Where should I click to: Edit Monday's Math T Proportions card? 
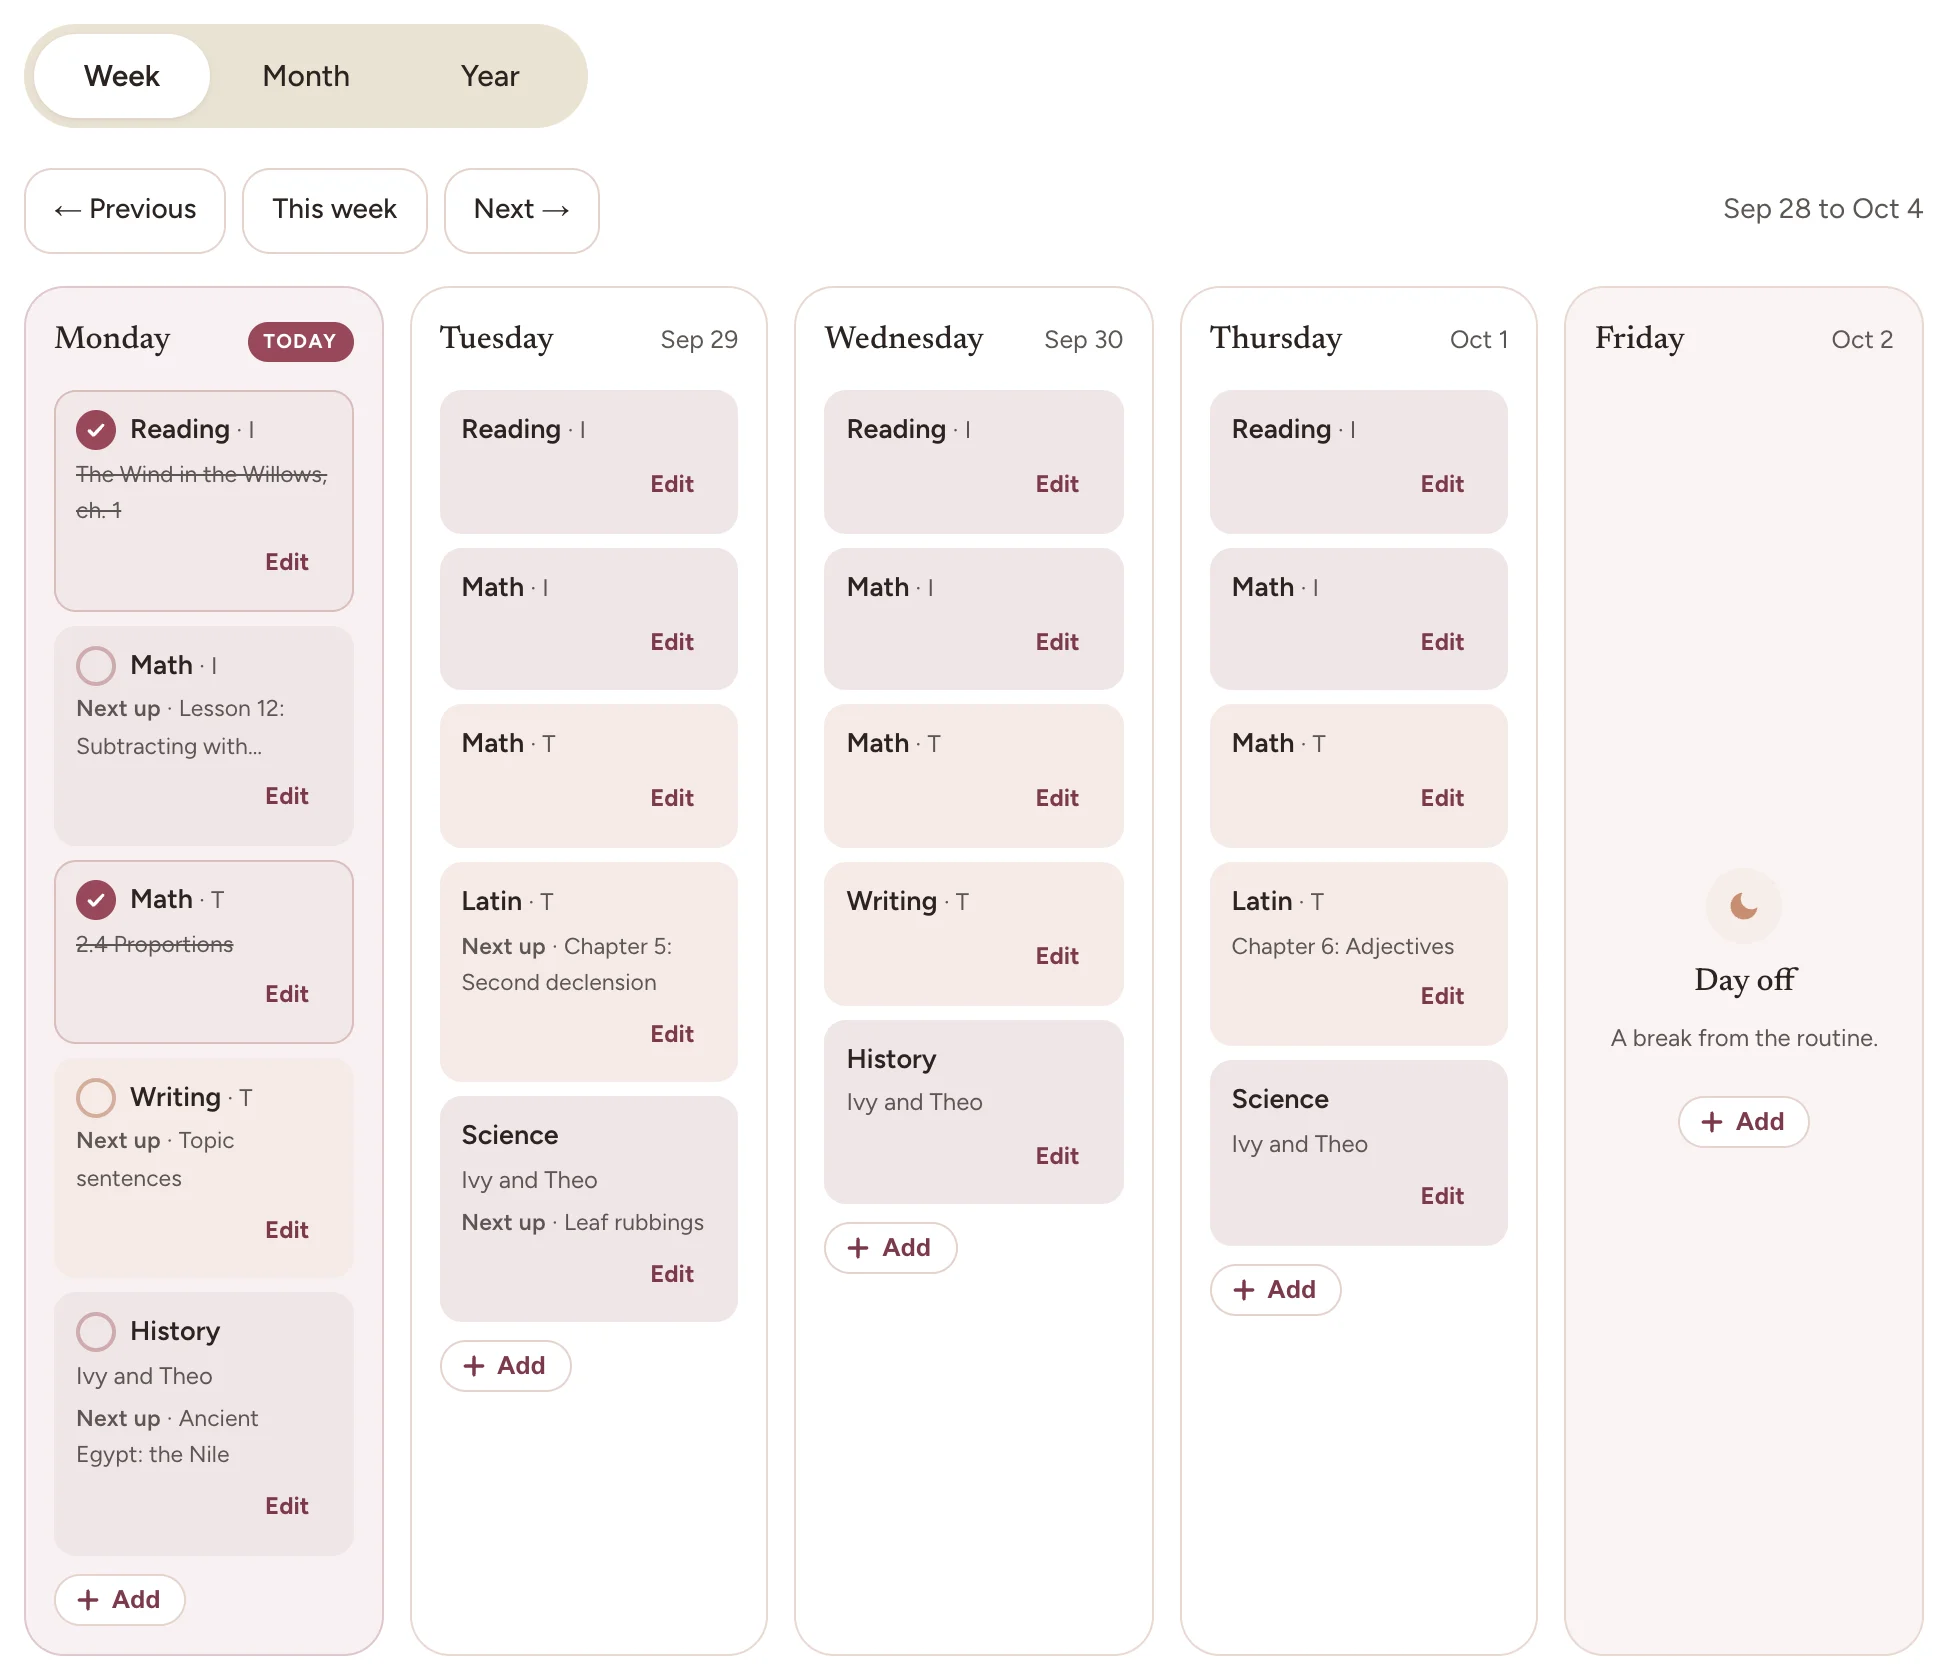coord(287,994)
